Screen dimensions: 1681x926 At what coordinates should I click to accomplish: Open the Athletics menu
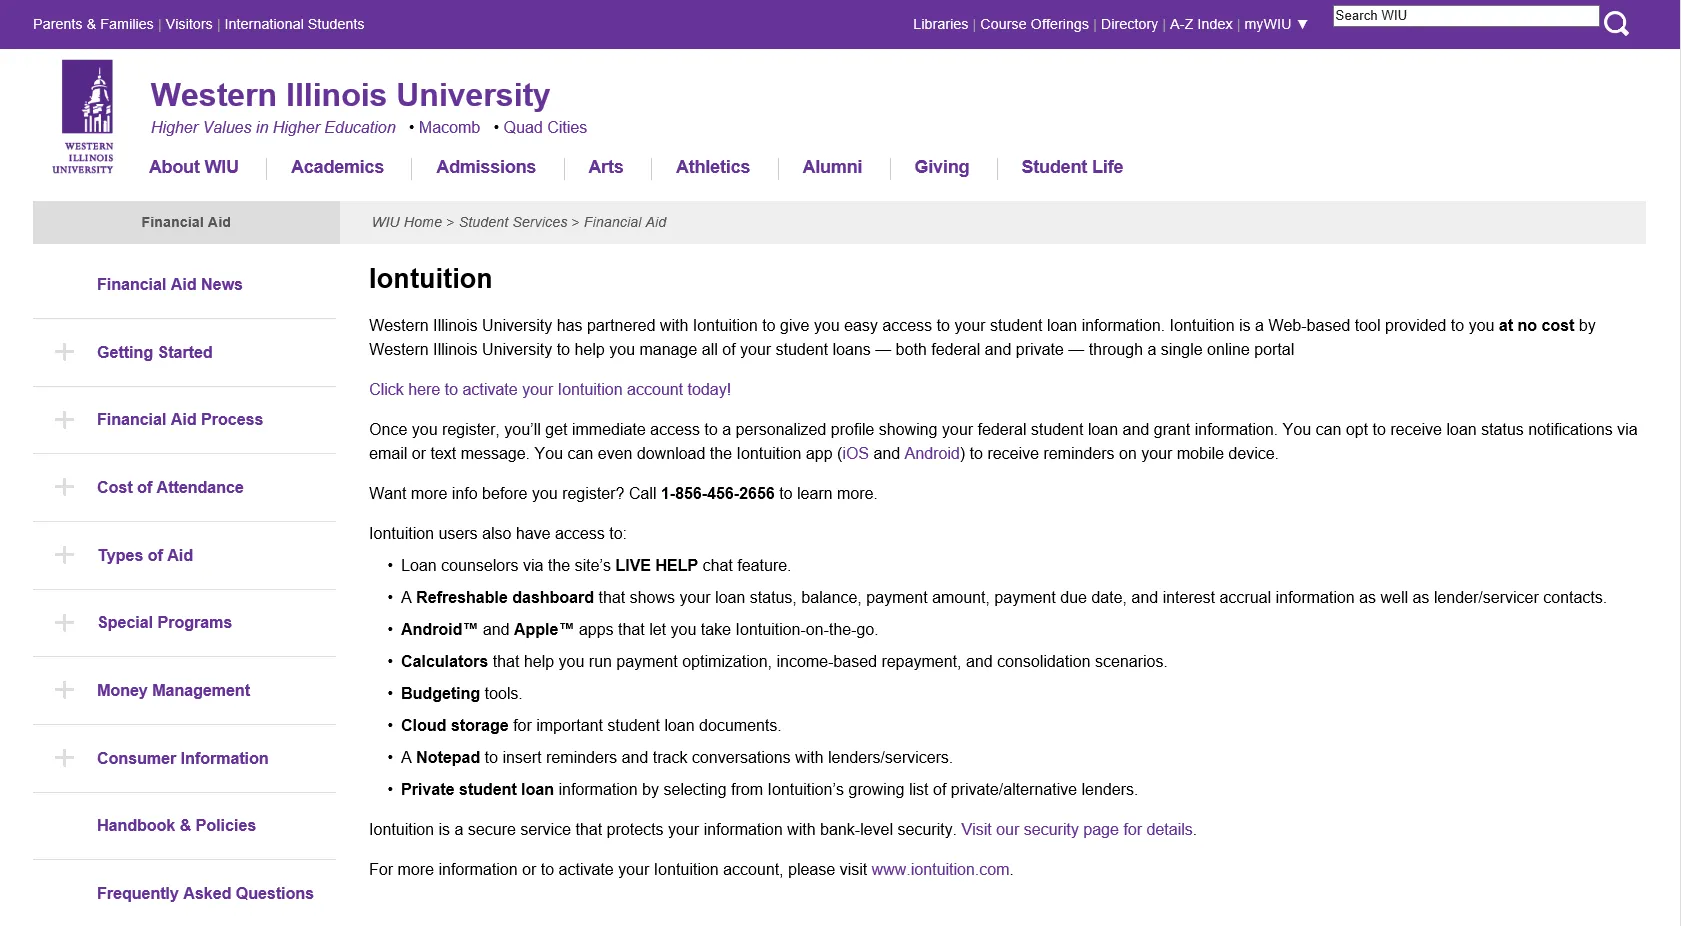pos(713,167)
